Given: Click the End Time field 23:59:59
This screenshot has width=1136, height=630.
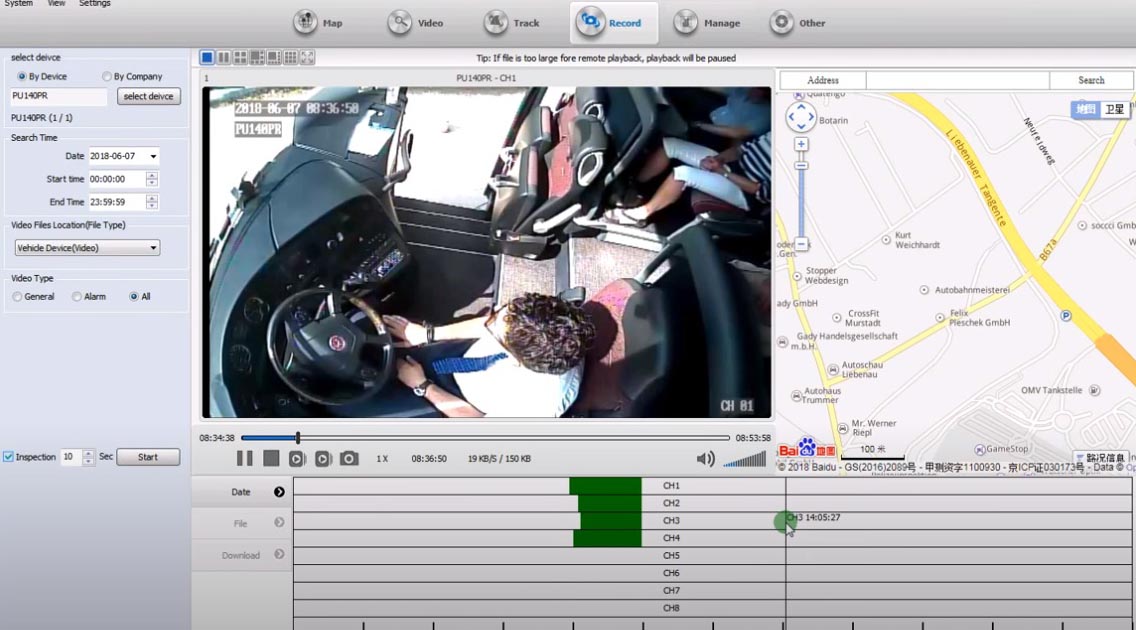Looking at the screenshot, I should tap(117, 202).
